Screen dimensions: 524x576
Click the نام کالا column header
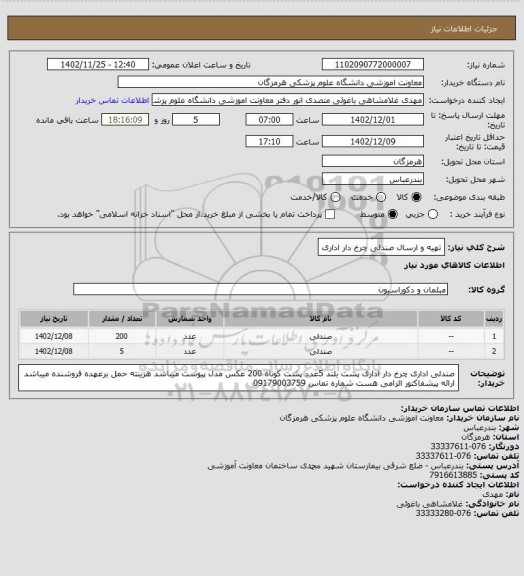(320, 318)
